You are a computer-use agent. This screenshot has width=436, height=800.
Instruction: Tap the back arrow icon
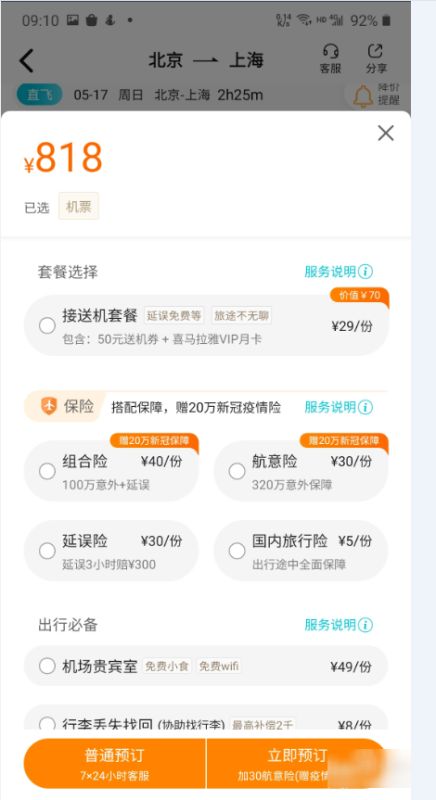click(27, 61)
